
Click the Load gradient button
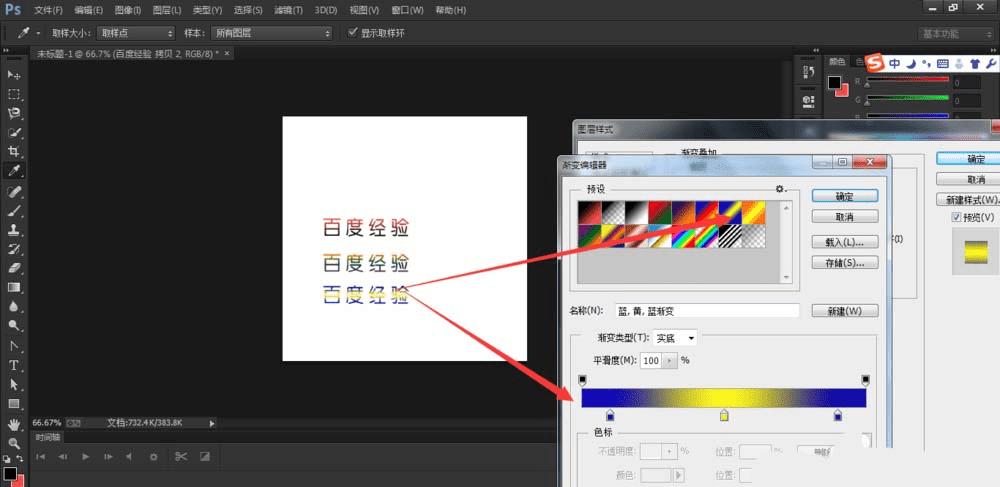click(844, 242)
